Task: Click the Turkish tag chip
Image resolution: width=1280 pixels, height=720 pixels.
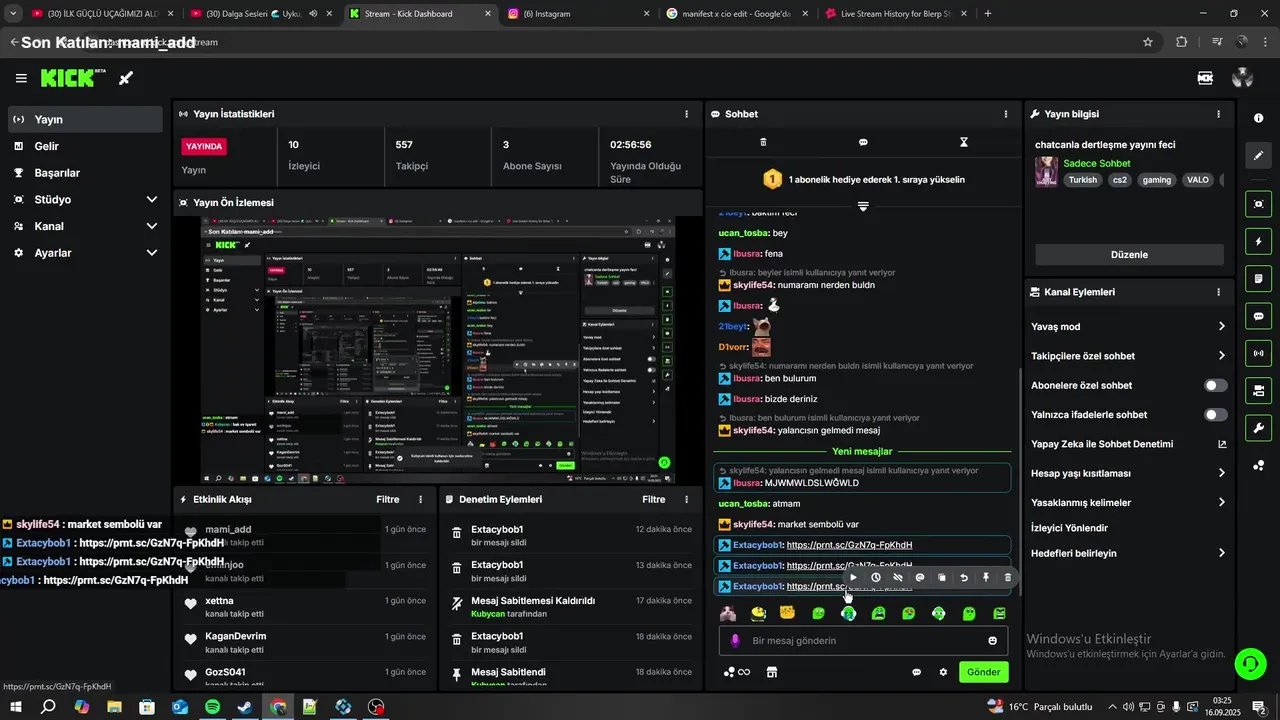Action: click(x=1082, y=180)
